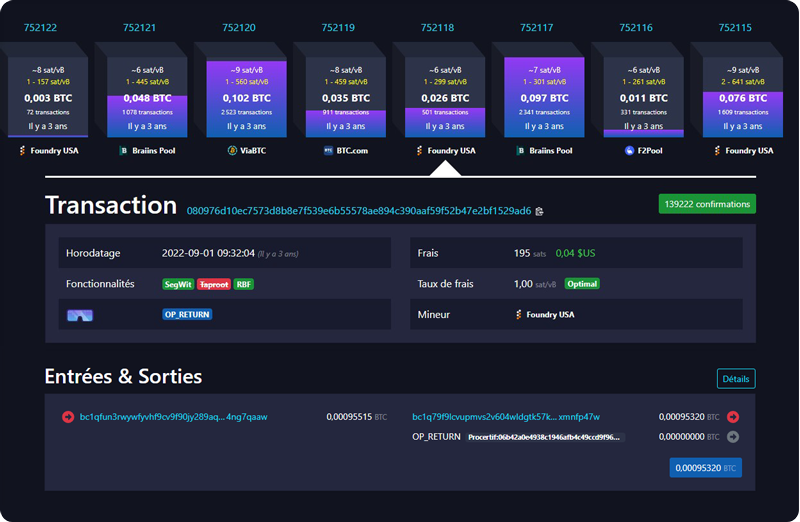
Task: Click the red arrow next to the bc1q79f9 output
Action: (x=733, y=417)
